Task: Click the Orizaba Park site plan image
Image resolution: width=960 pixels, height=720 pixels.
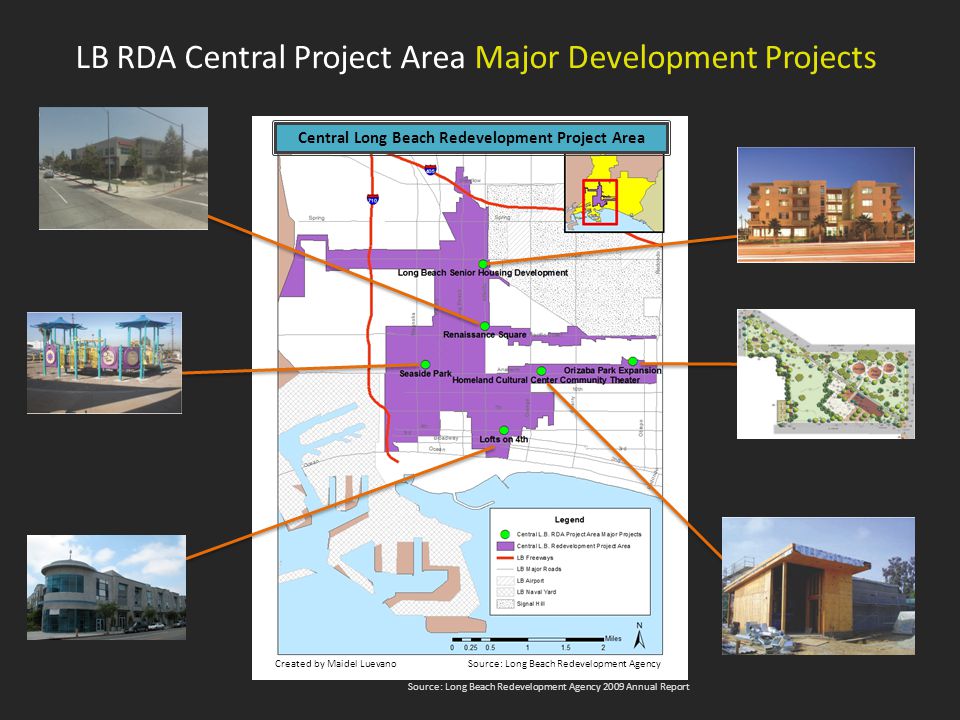Action: click(825, 373)
